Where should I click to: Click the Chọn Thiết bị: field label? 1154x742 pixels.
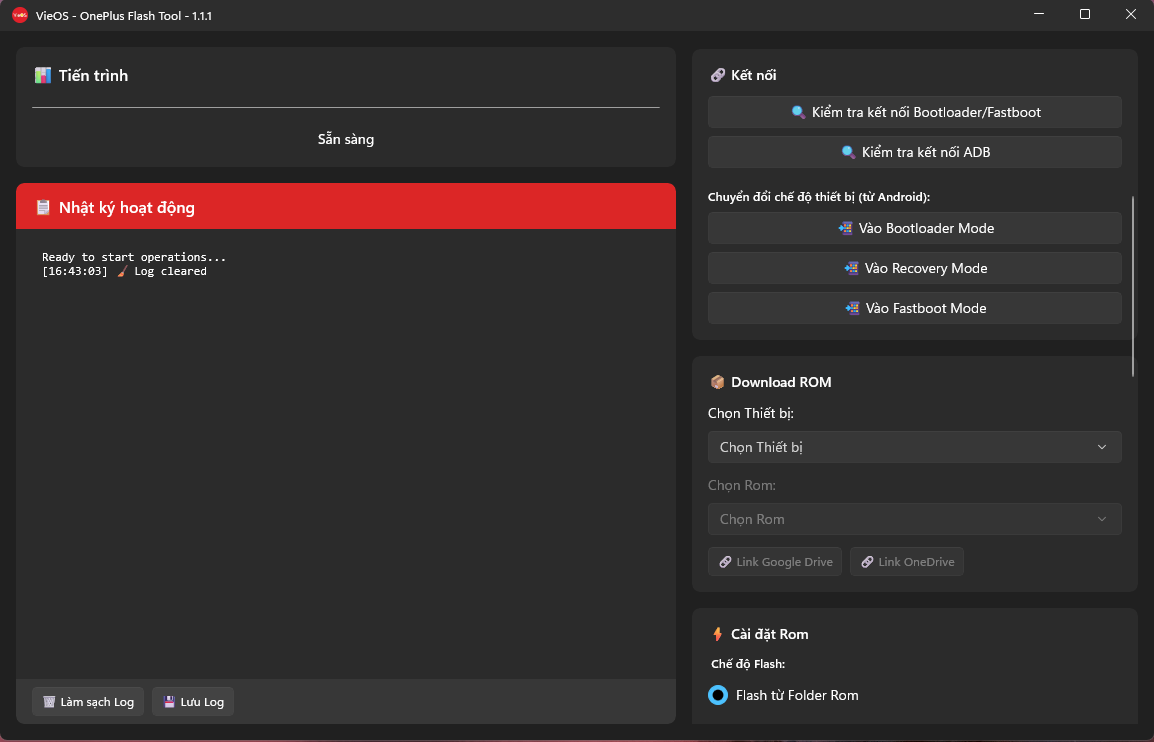pos(751,413)
